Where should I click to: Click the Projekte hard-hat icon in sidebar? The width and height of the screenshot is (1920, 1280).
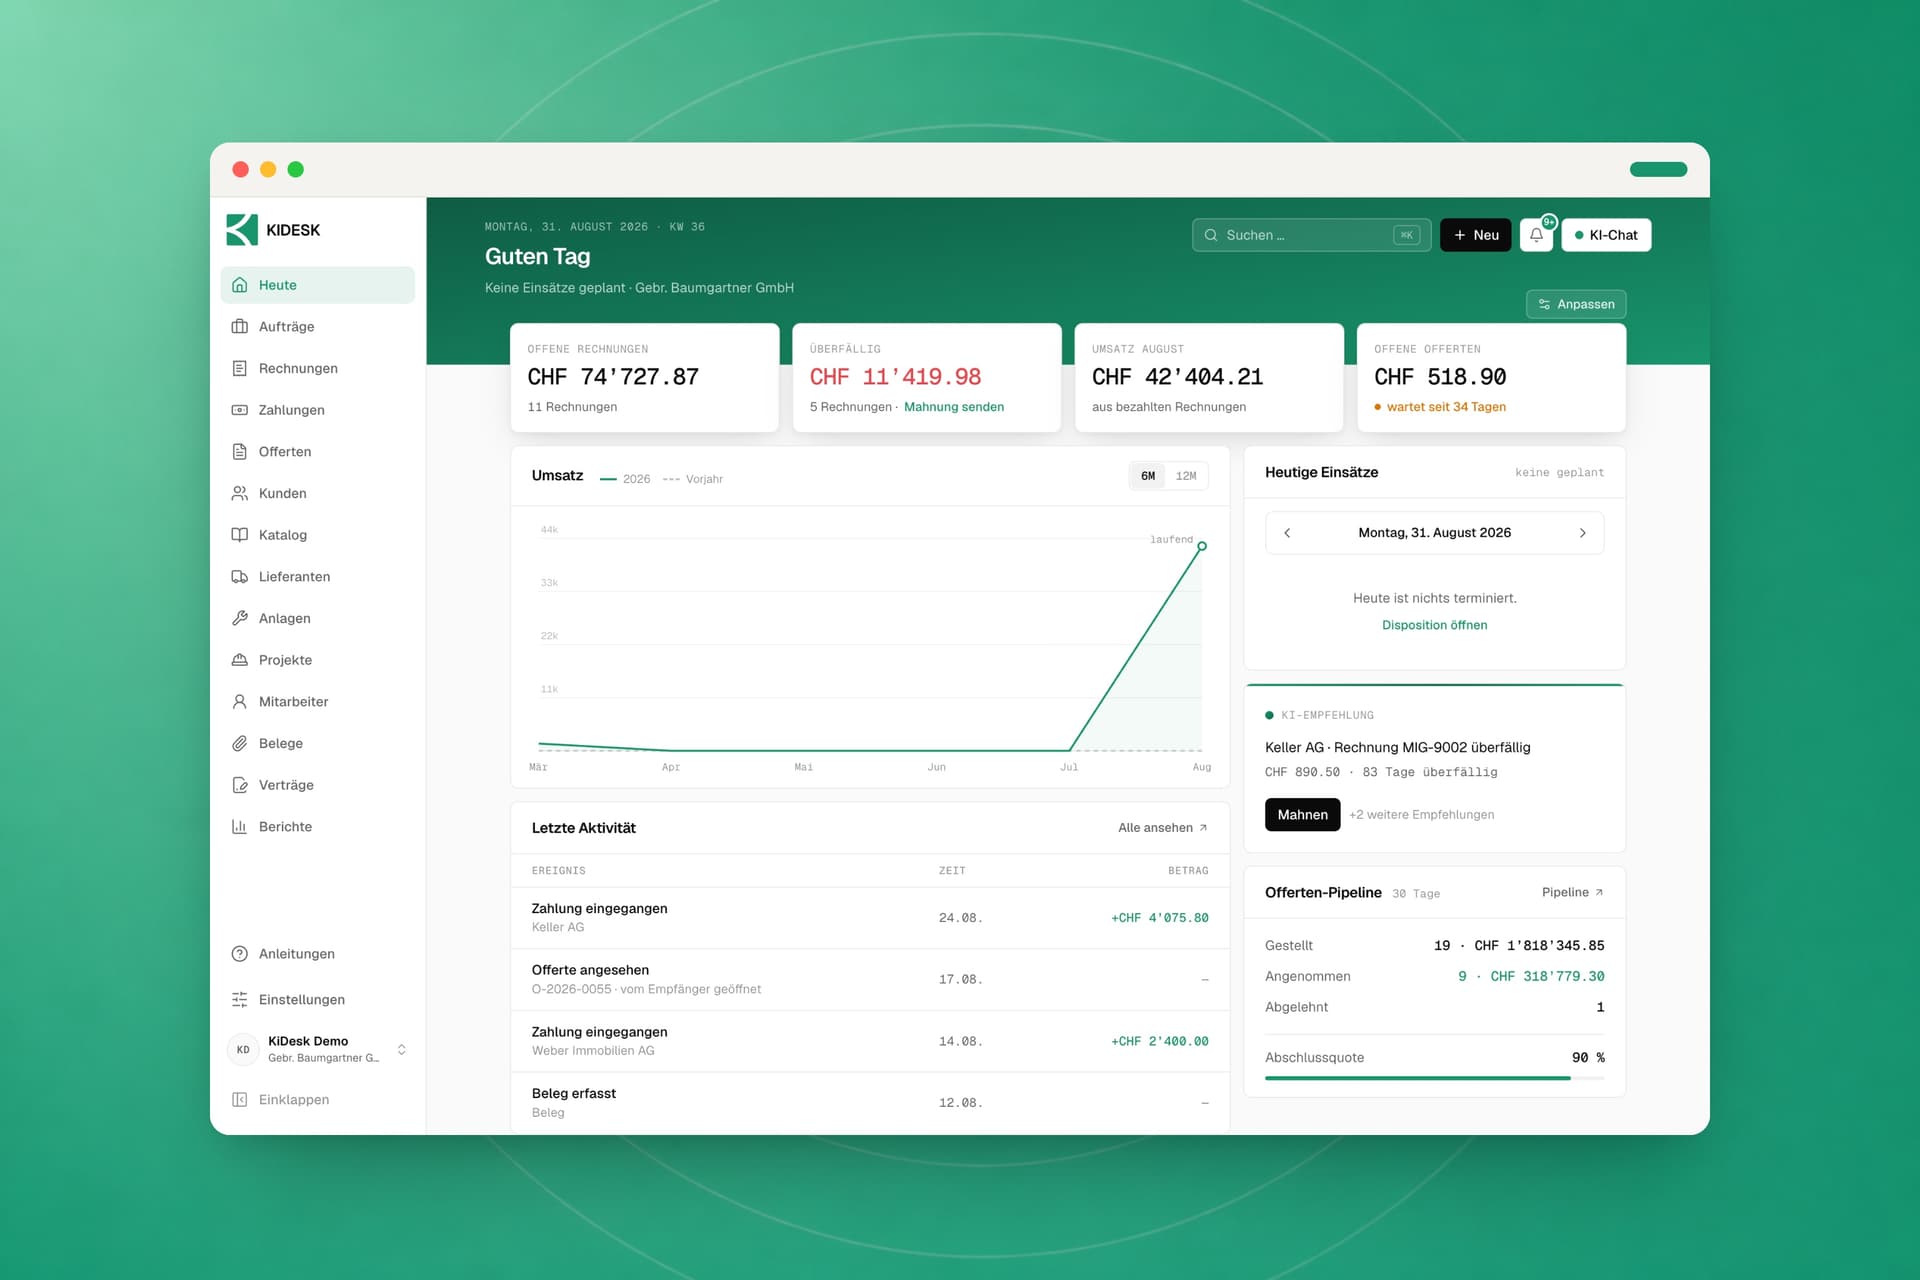(x=239, y=660)
